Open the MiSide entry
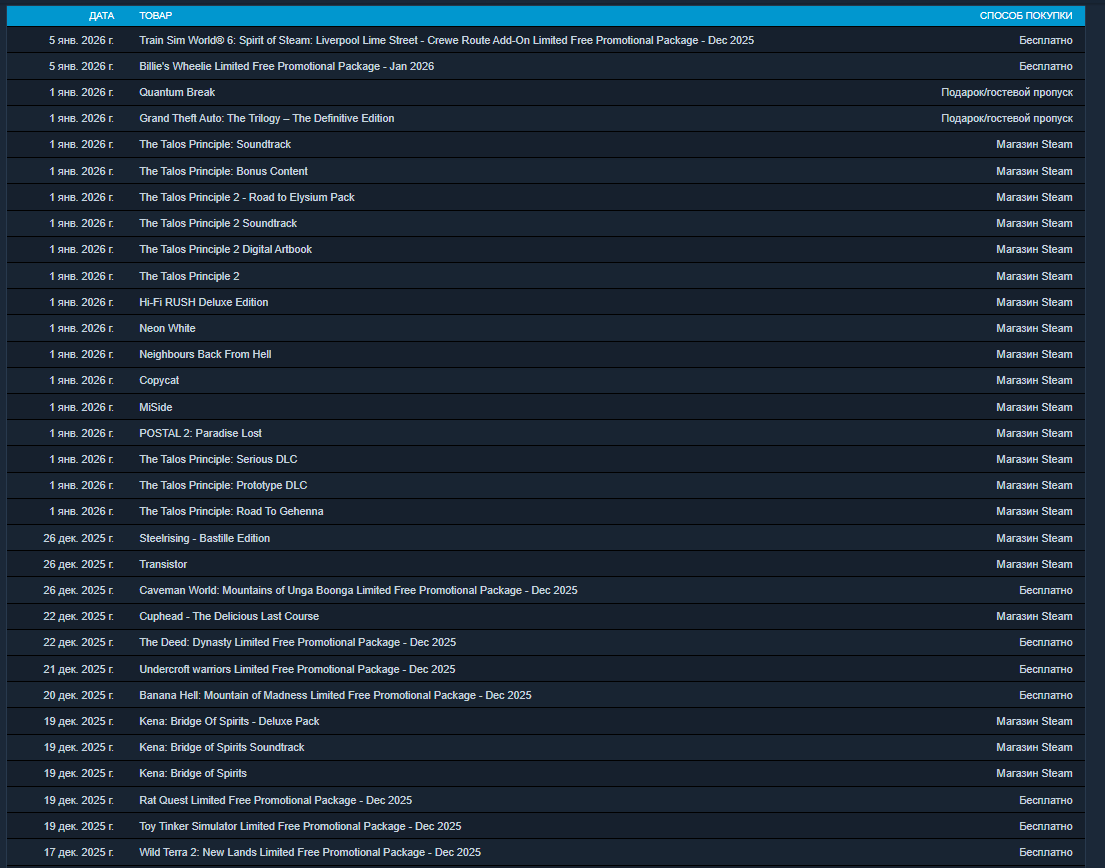Image resolution: width=1105 pixels, height=868 pixels. click(546, 407)
